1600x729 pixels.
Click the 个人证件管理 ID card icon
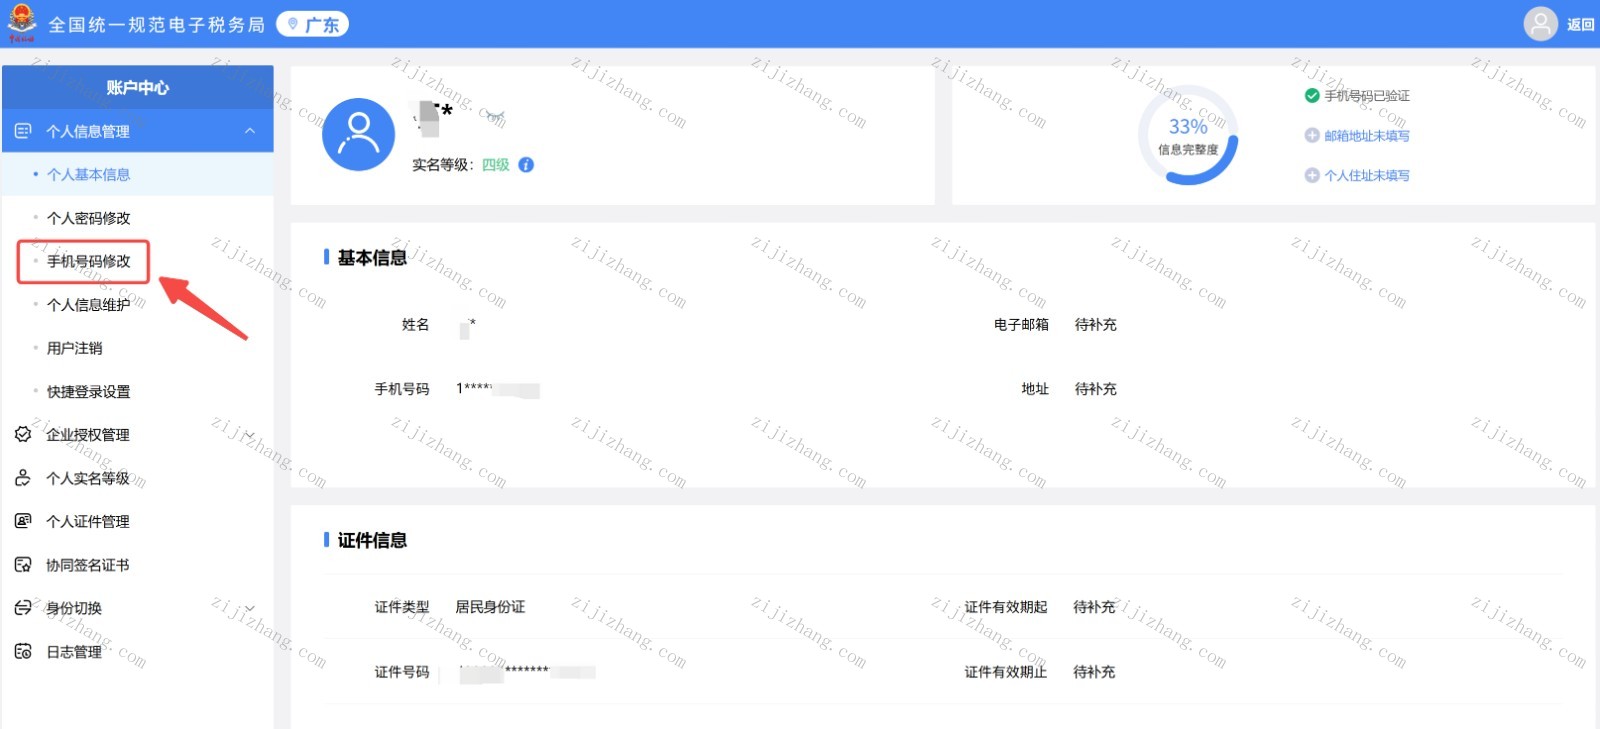23,521
